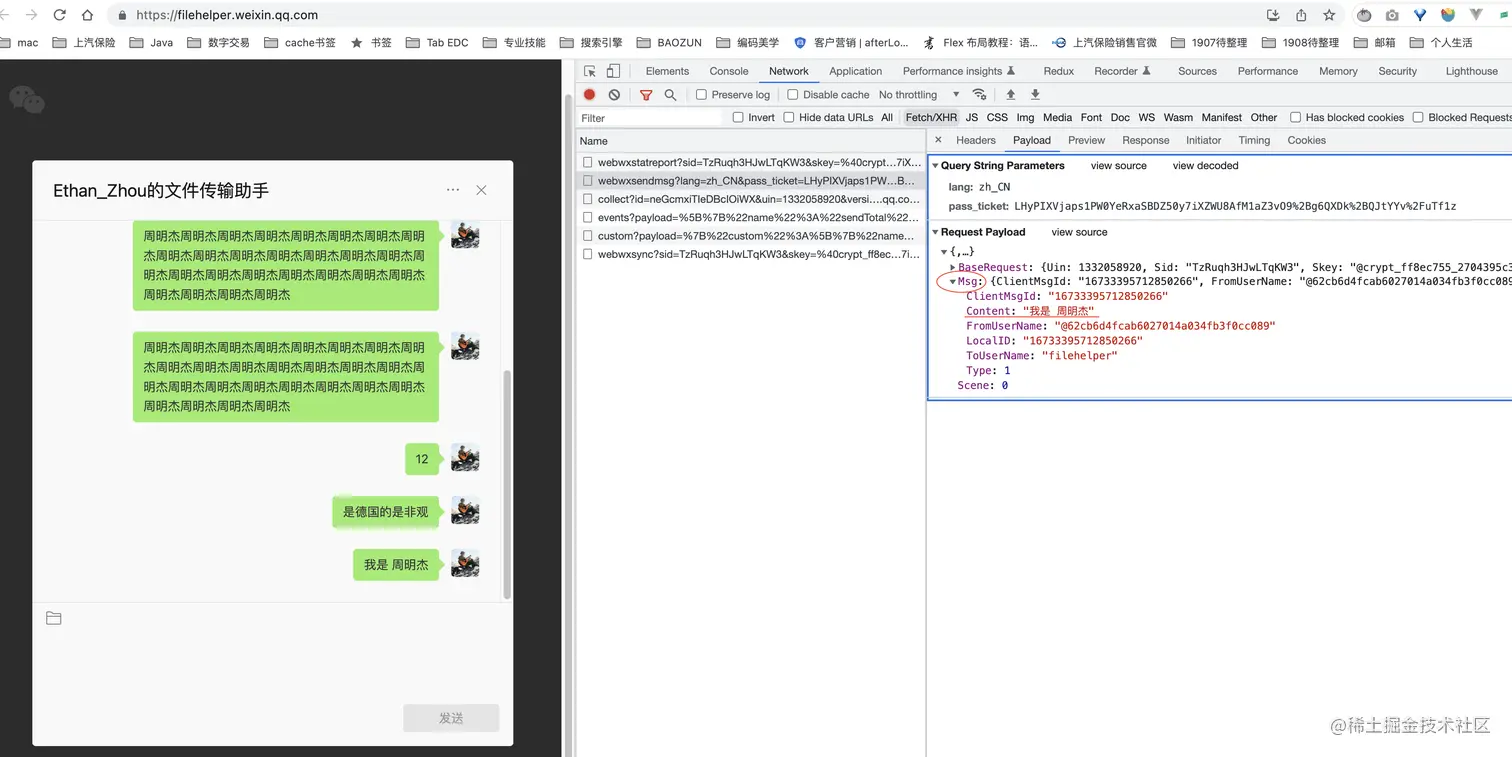Image resolution: width=1512 pixels, height=757 pixels.
Task: Open the network search magnifier
Action: point(670,95)
